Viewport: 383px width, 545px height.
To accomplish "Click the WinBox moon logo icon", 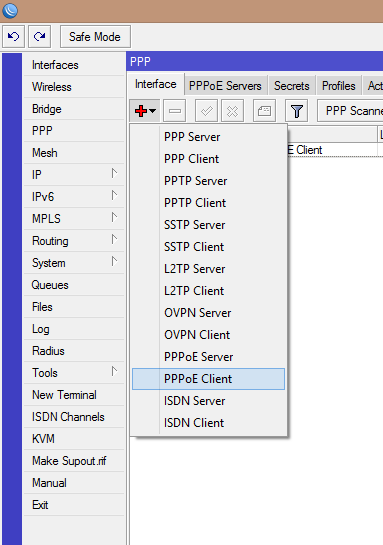I will pos(10,10).
